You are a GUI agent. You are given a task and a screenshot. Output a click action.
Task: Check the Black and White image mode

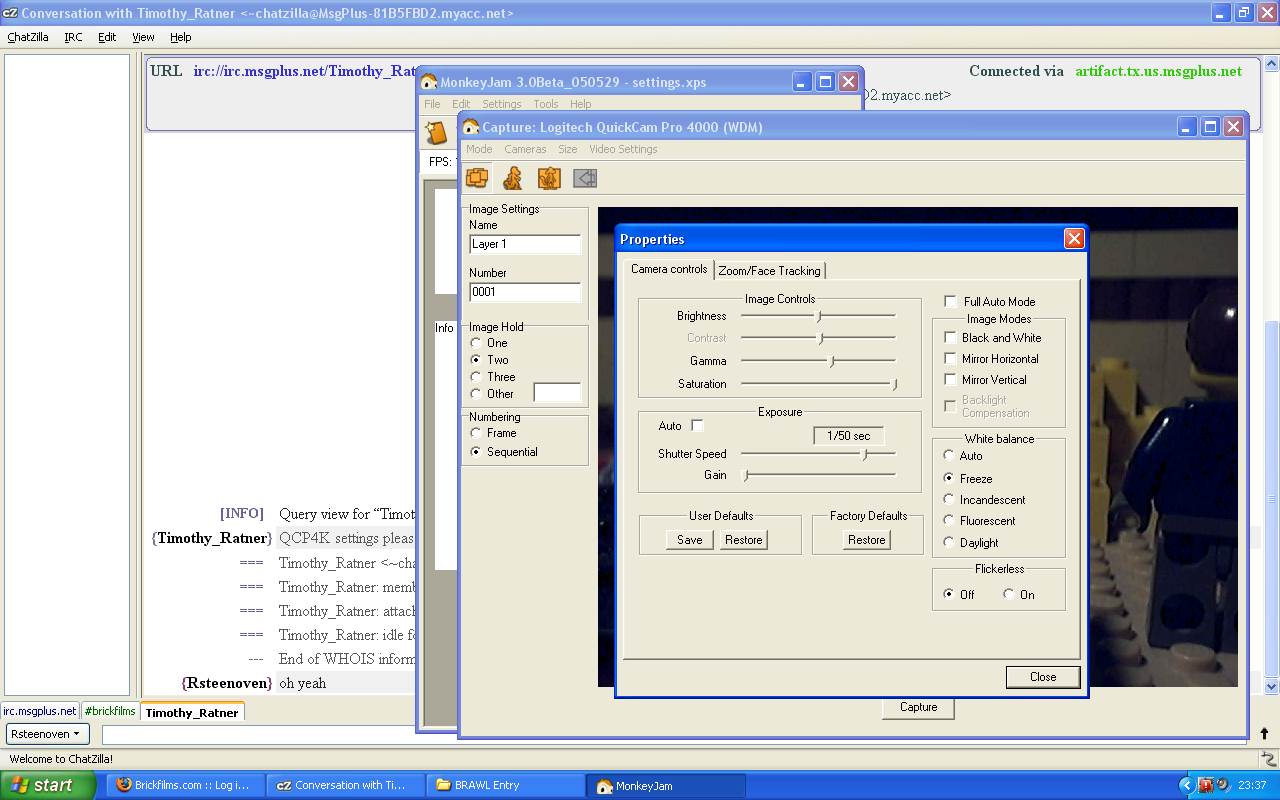(x=950, y=338)
